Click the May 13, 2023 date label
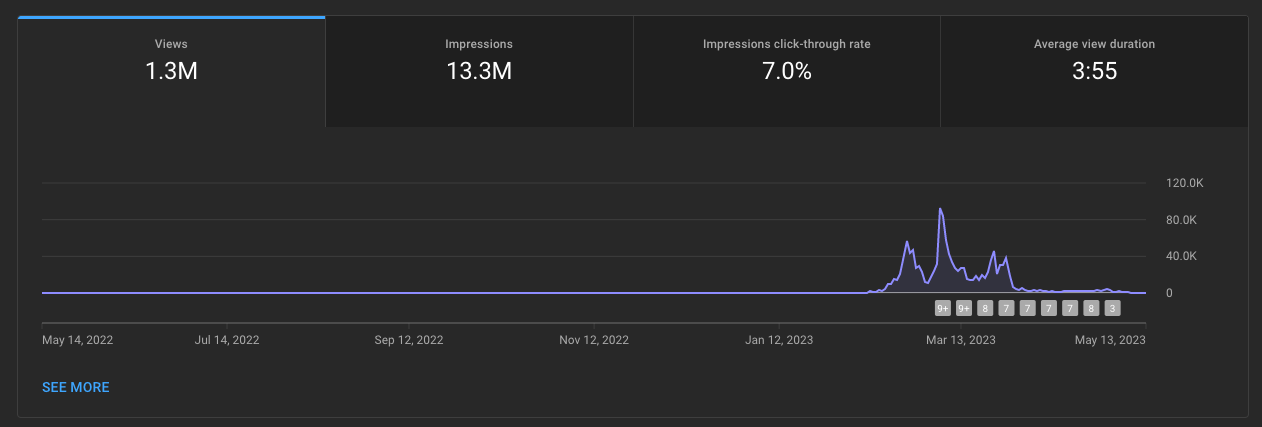The image size is (1262, 427). (x=1110, y=340)
